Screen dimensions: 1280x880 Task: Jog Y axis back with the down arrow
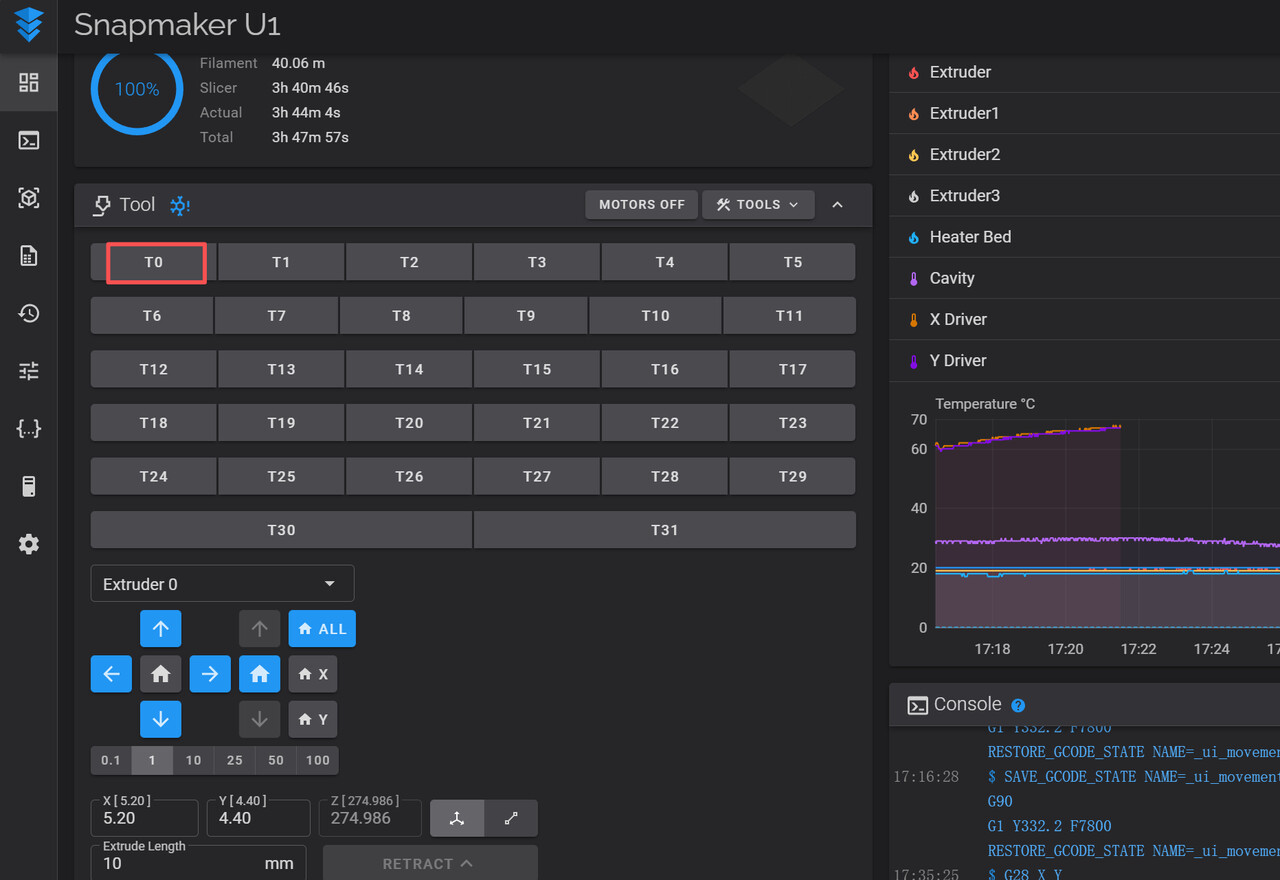(x=160, y=719)
